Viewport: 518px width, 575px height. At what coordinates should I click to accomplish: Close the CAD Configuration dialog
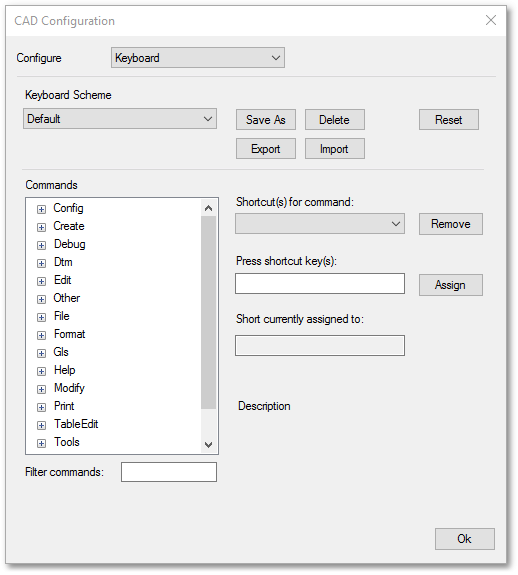[491, 20]
